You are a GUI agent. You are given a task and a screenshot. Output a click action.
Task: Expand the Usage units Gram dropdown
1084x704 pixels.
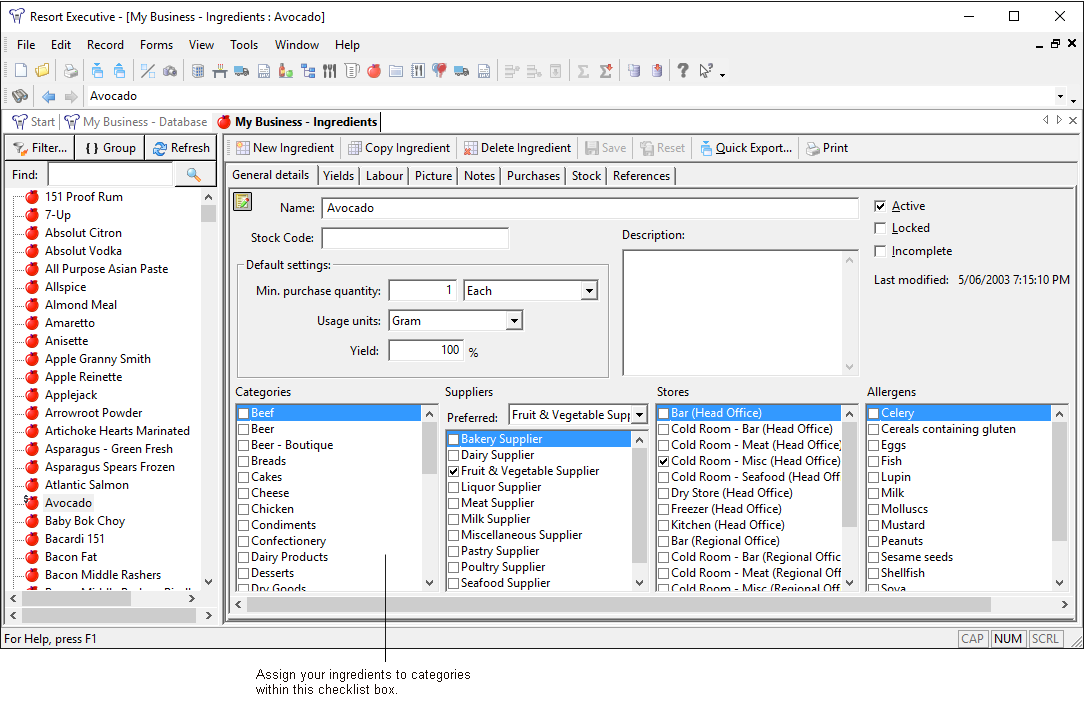tap(514, 321)
